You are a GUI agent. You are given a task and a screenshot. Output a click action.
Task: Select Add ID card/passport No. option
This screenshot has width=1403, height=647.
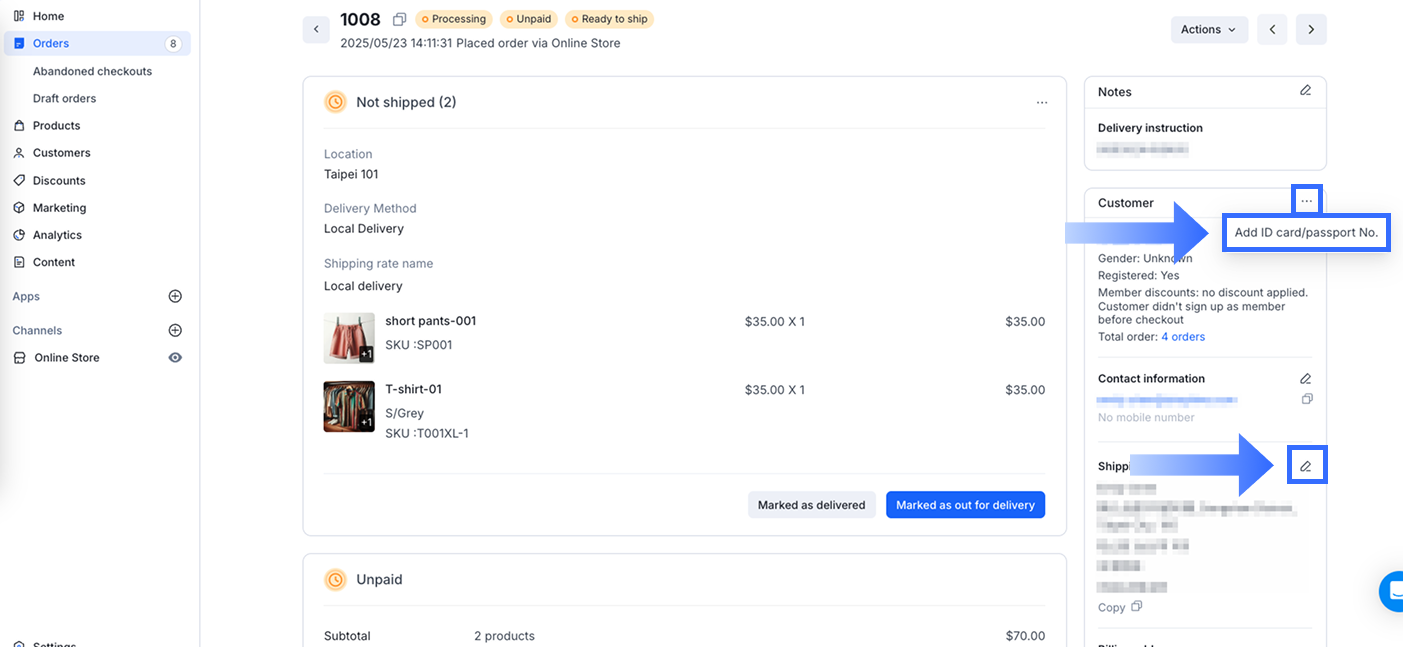click(1306, 232)
